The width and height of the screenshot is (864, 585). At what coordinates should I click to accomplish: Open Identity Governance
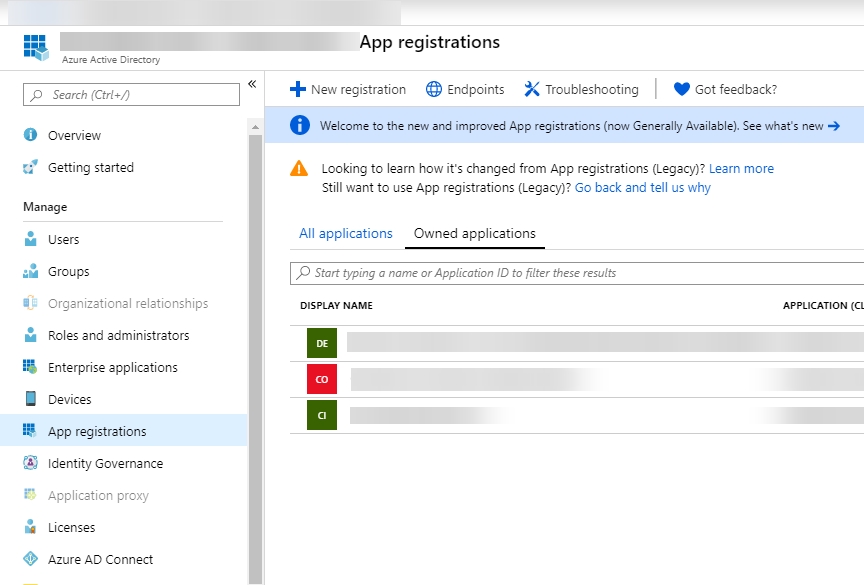(105, 464)
